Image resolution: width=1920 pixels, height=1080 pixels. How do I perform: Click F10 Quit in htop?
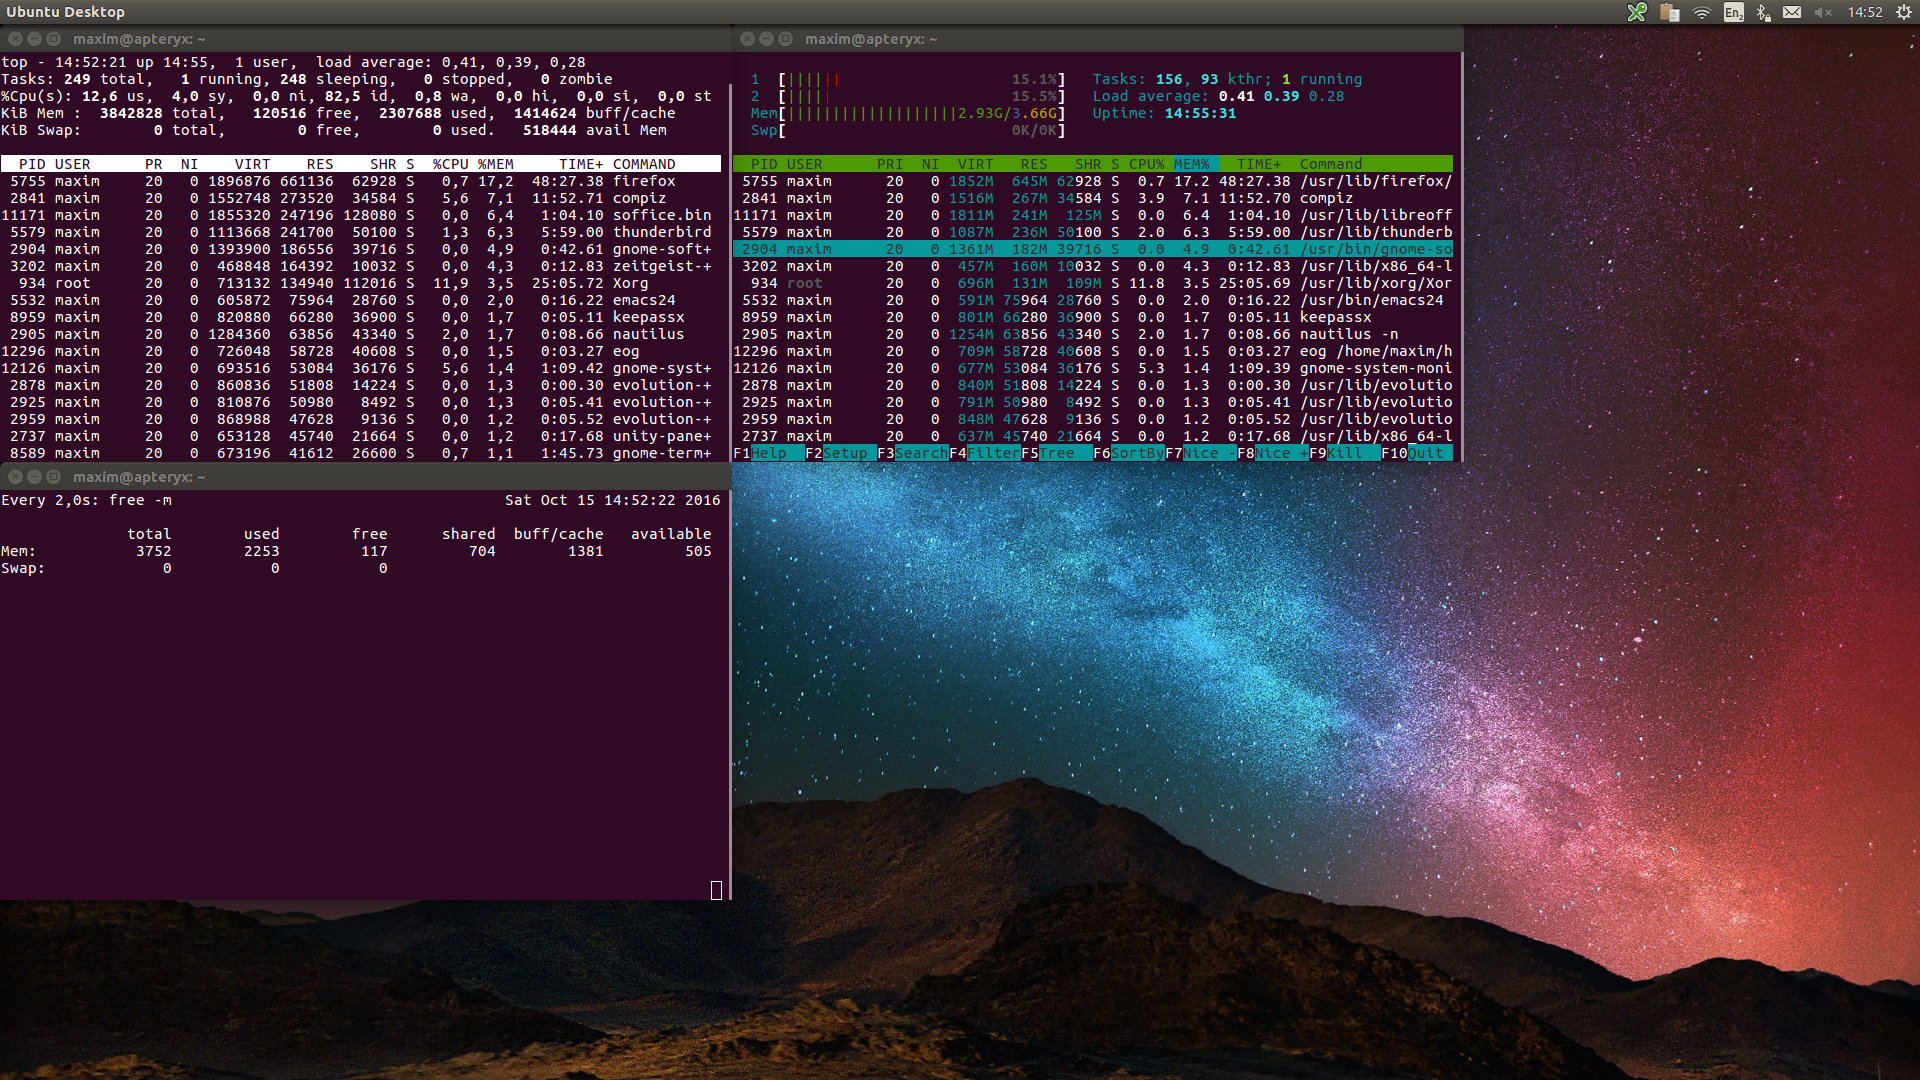pos(1417,453)
